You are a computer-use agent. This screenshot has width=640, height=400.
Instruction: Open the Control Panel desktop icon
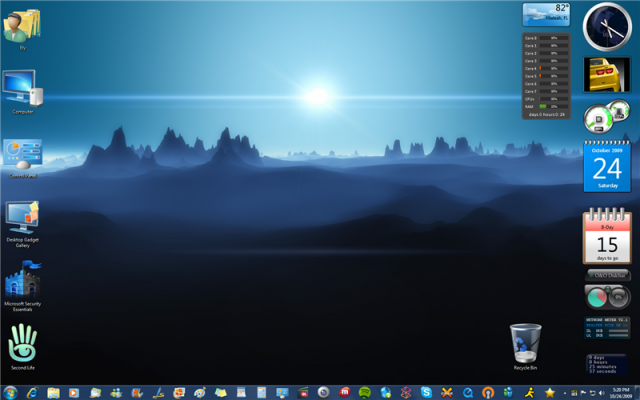(22, 158)
